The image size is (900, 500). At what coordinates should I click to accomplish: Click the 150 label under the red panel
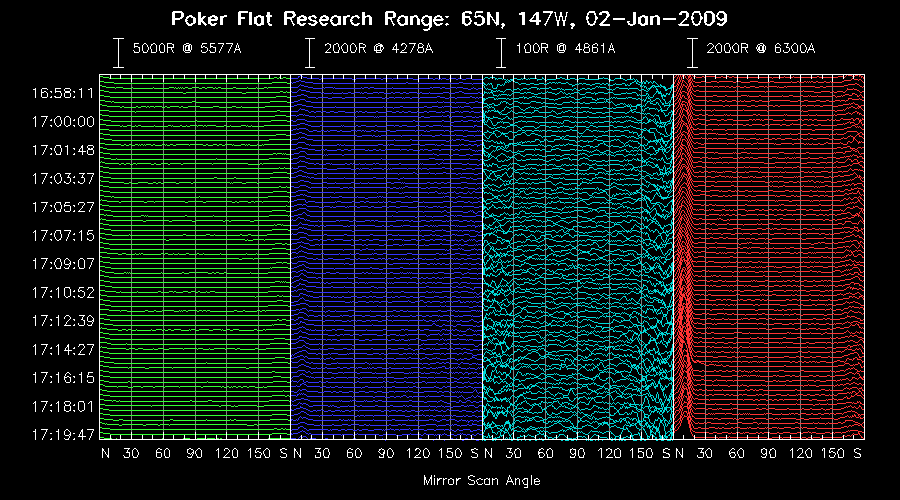coord(832,454)
